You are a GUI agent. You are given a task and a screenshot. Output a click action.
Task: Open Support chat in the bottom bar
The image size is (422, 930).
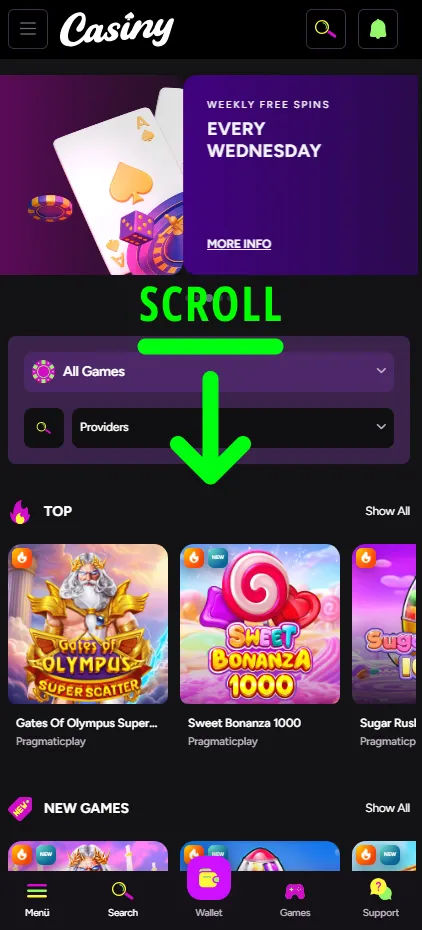tap(381, 897)
